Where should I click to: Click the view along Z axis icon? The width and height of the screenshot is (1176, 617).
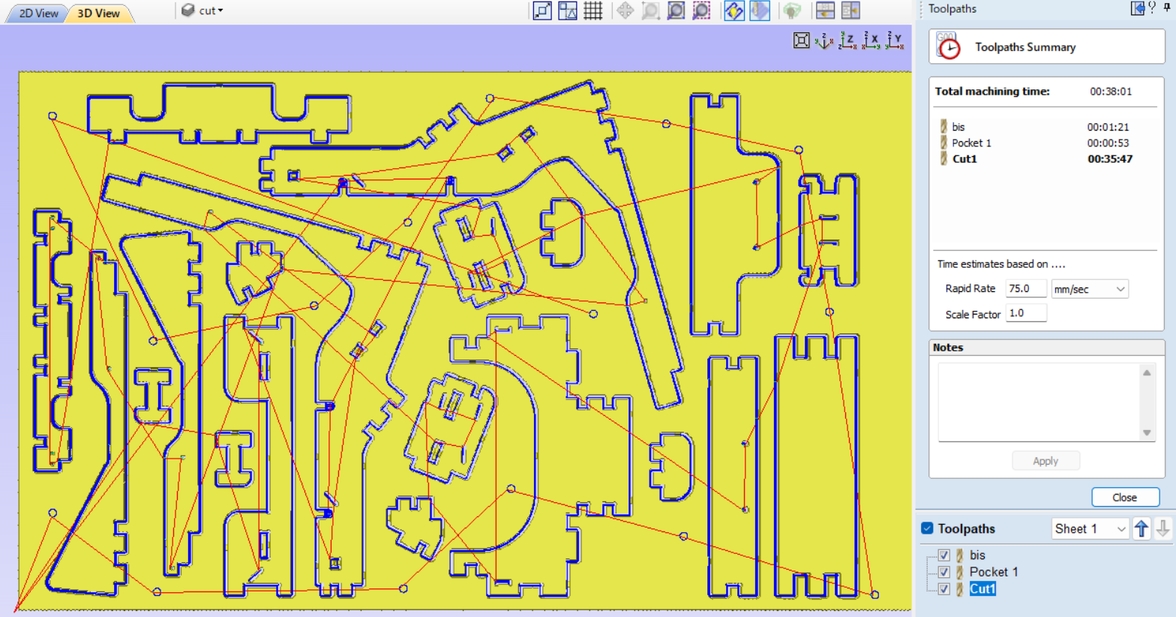click(x=846, y=42)
